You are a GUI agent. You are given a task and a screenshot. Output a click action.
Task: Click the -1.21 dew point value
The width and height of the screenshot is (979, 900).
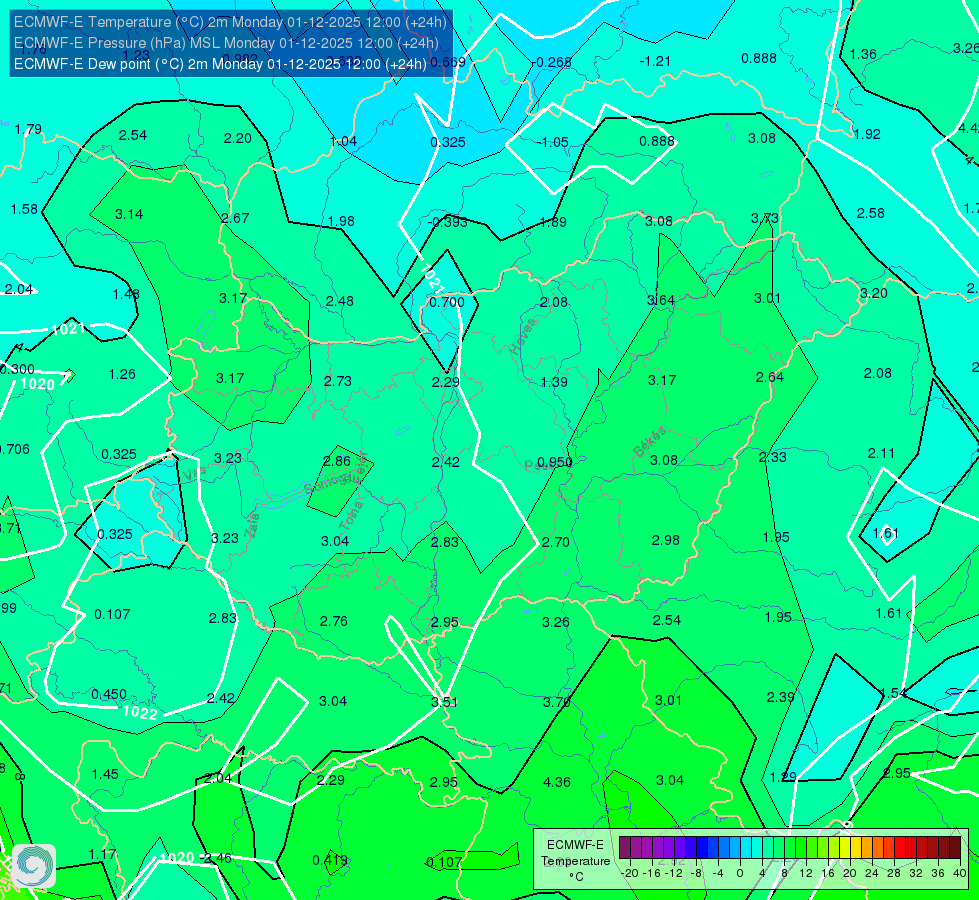click(x=655, y=61)
